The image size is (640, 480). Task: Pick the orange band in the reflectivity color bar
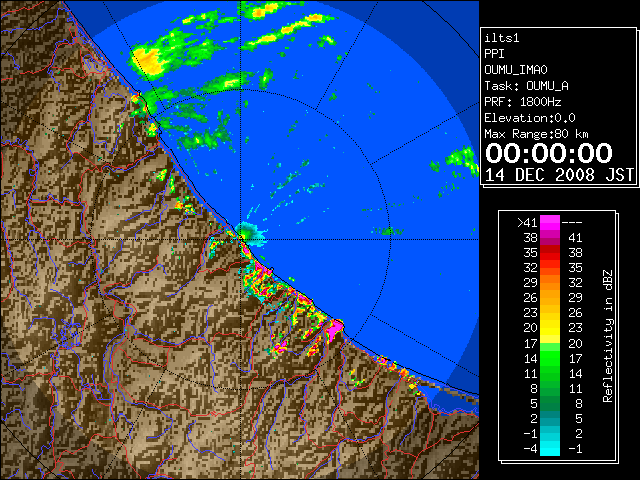[550, 282]
